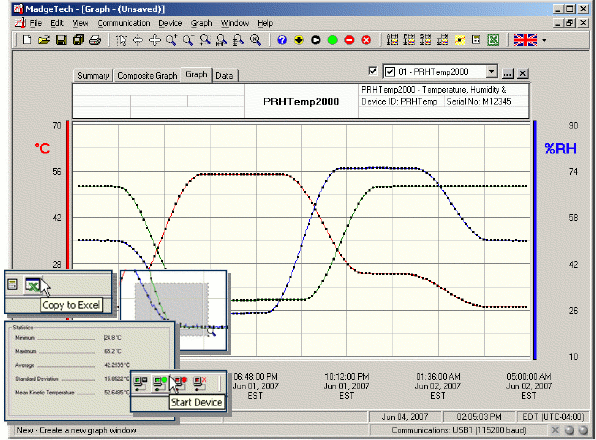Click the Open file folder icon

[x=44, y=40]
